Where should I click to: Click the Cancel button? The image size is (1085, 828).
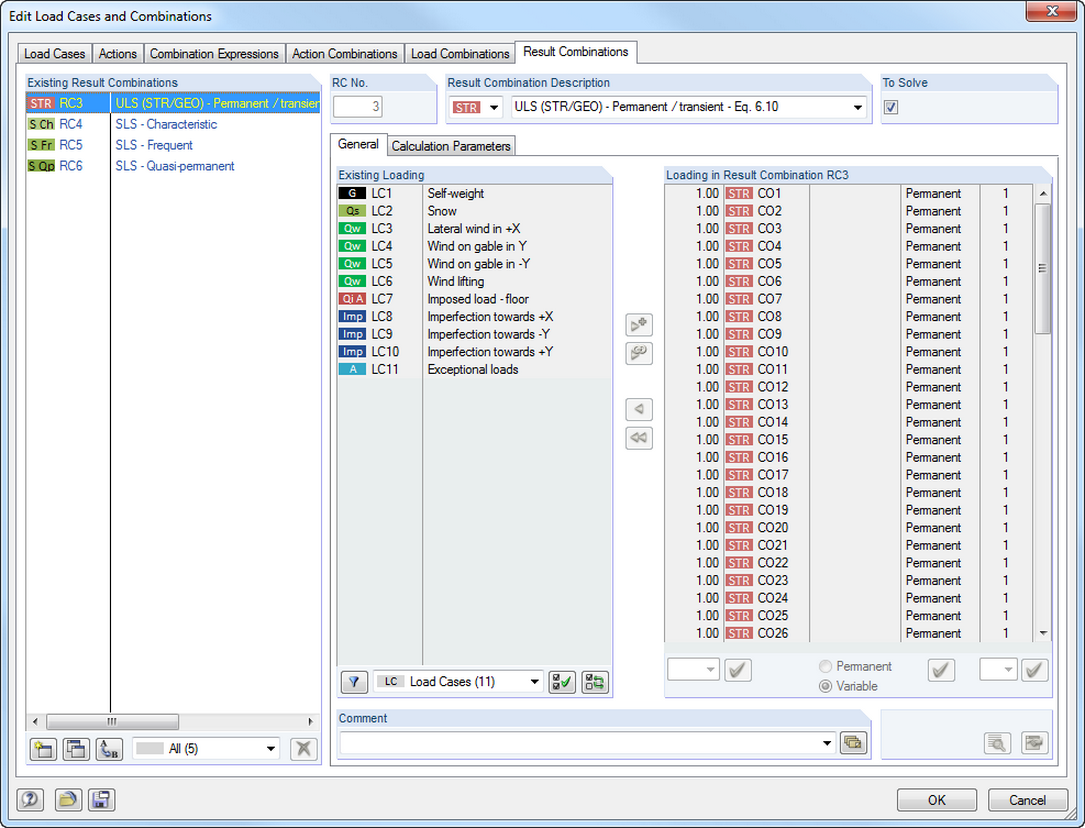(1027, 800)
